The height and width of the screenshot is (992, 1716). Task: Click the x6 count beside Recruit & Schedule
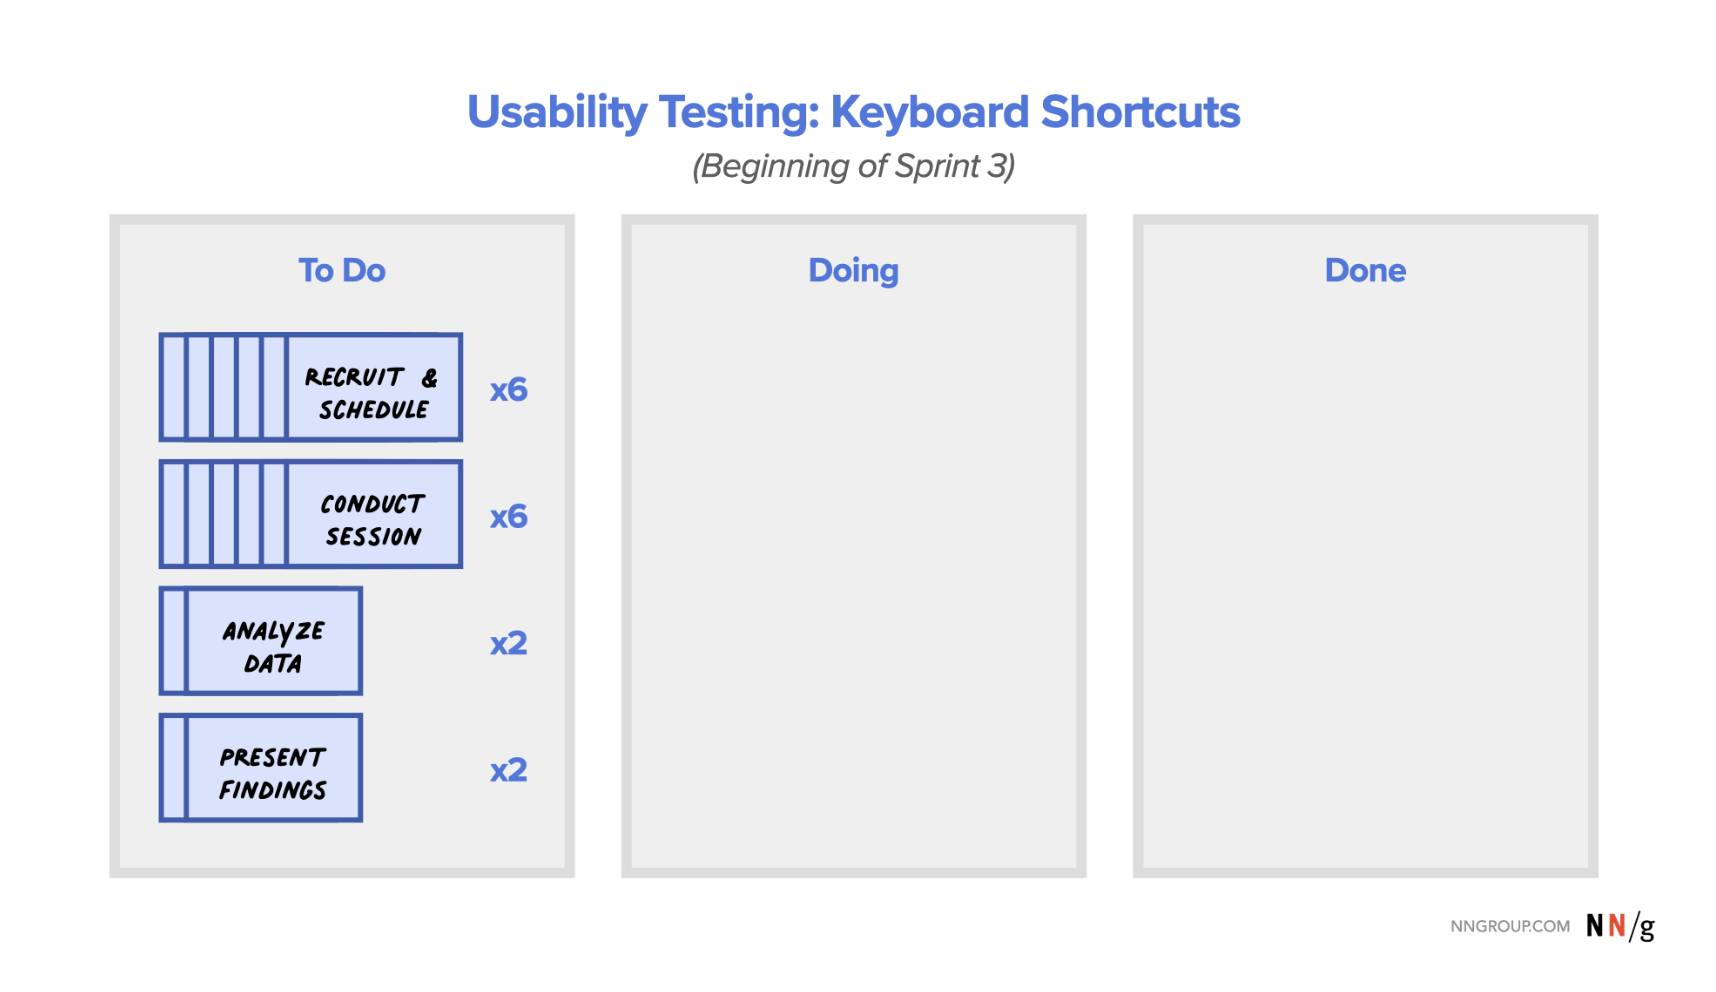click(x=508, y=390)
